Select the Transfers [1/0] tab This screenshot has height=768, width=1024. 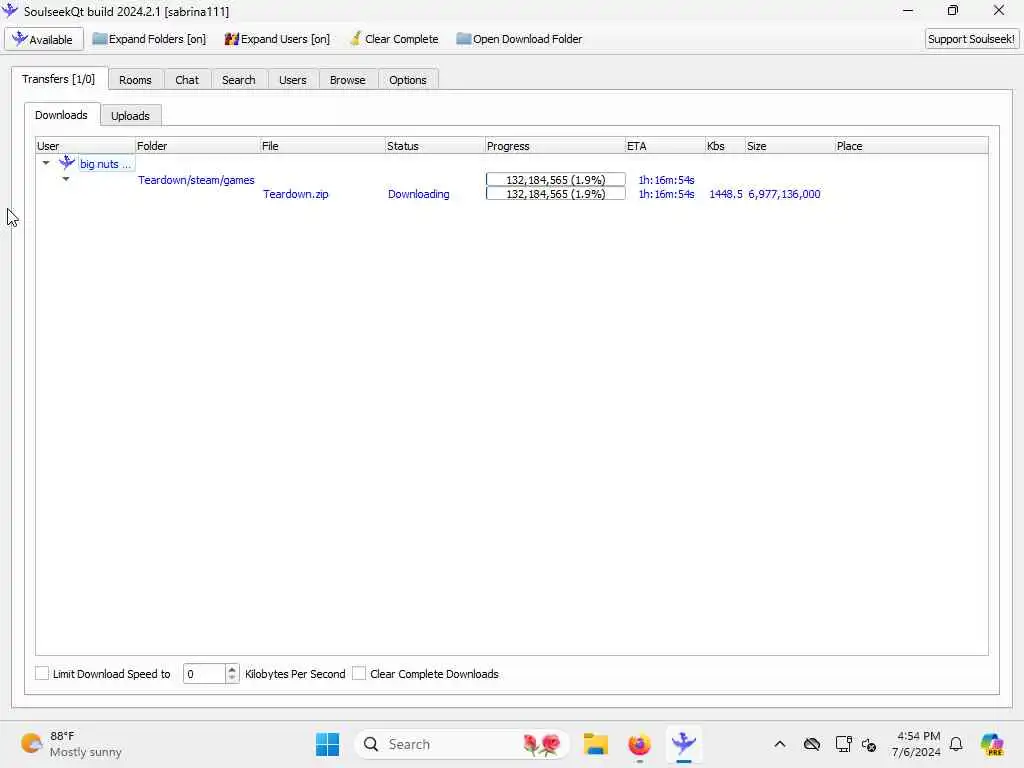pyautogui.click(x=59, y=79)
